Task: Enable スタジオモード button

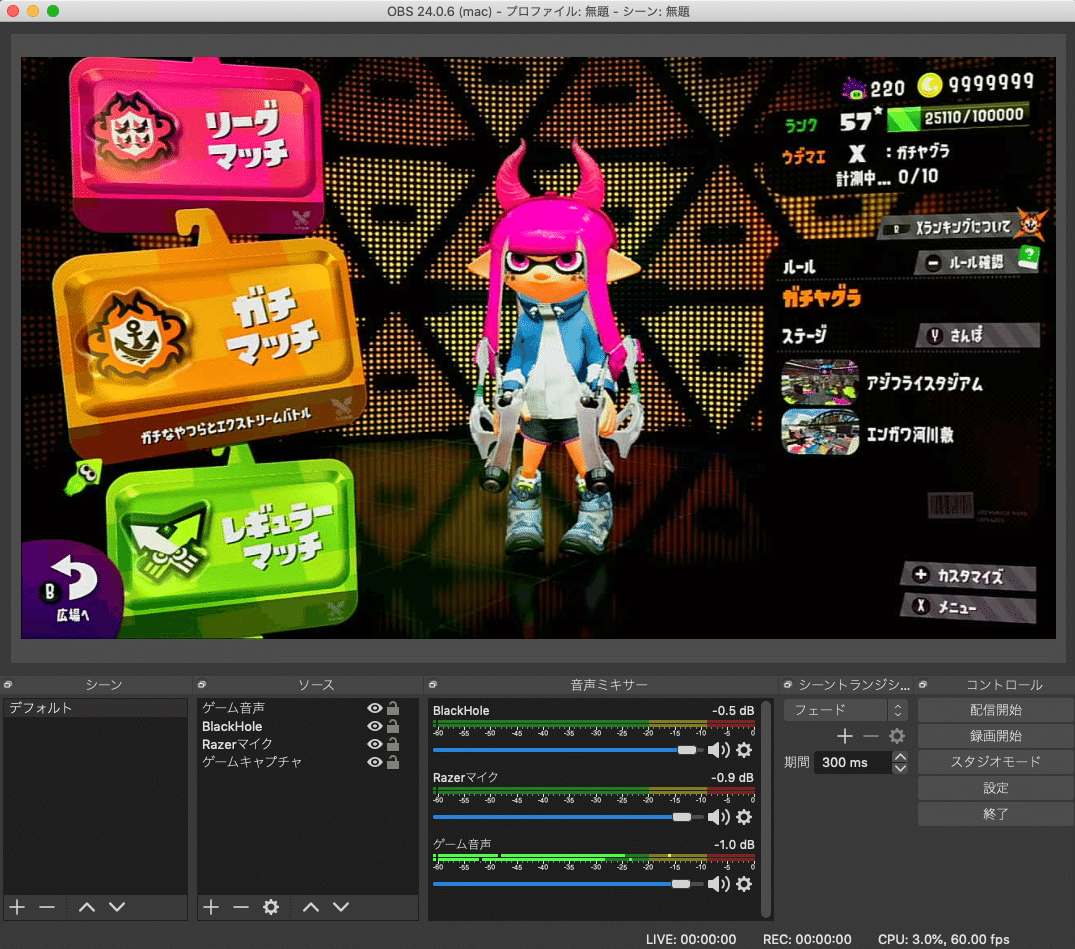Action: [995, 762]
